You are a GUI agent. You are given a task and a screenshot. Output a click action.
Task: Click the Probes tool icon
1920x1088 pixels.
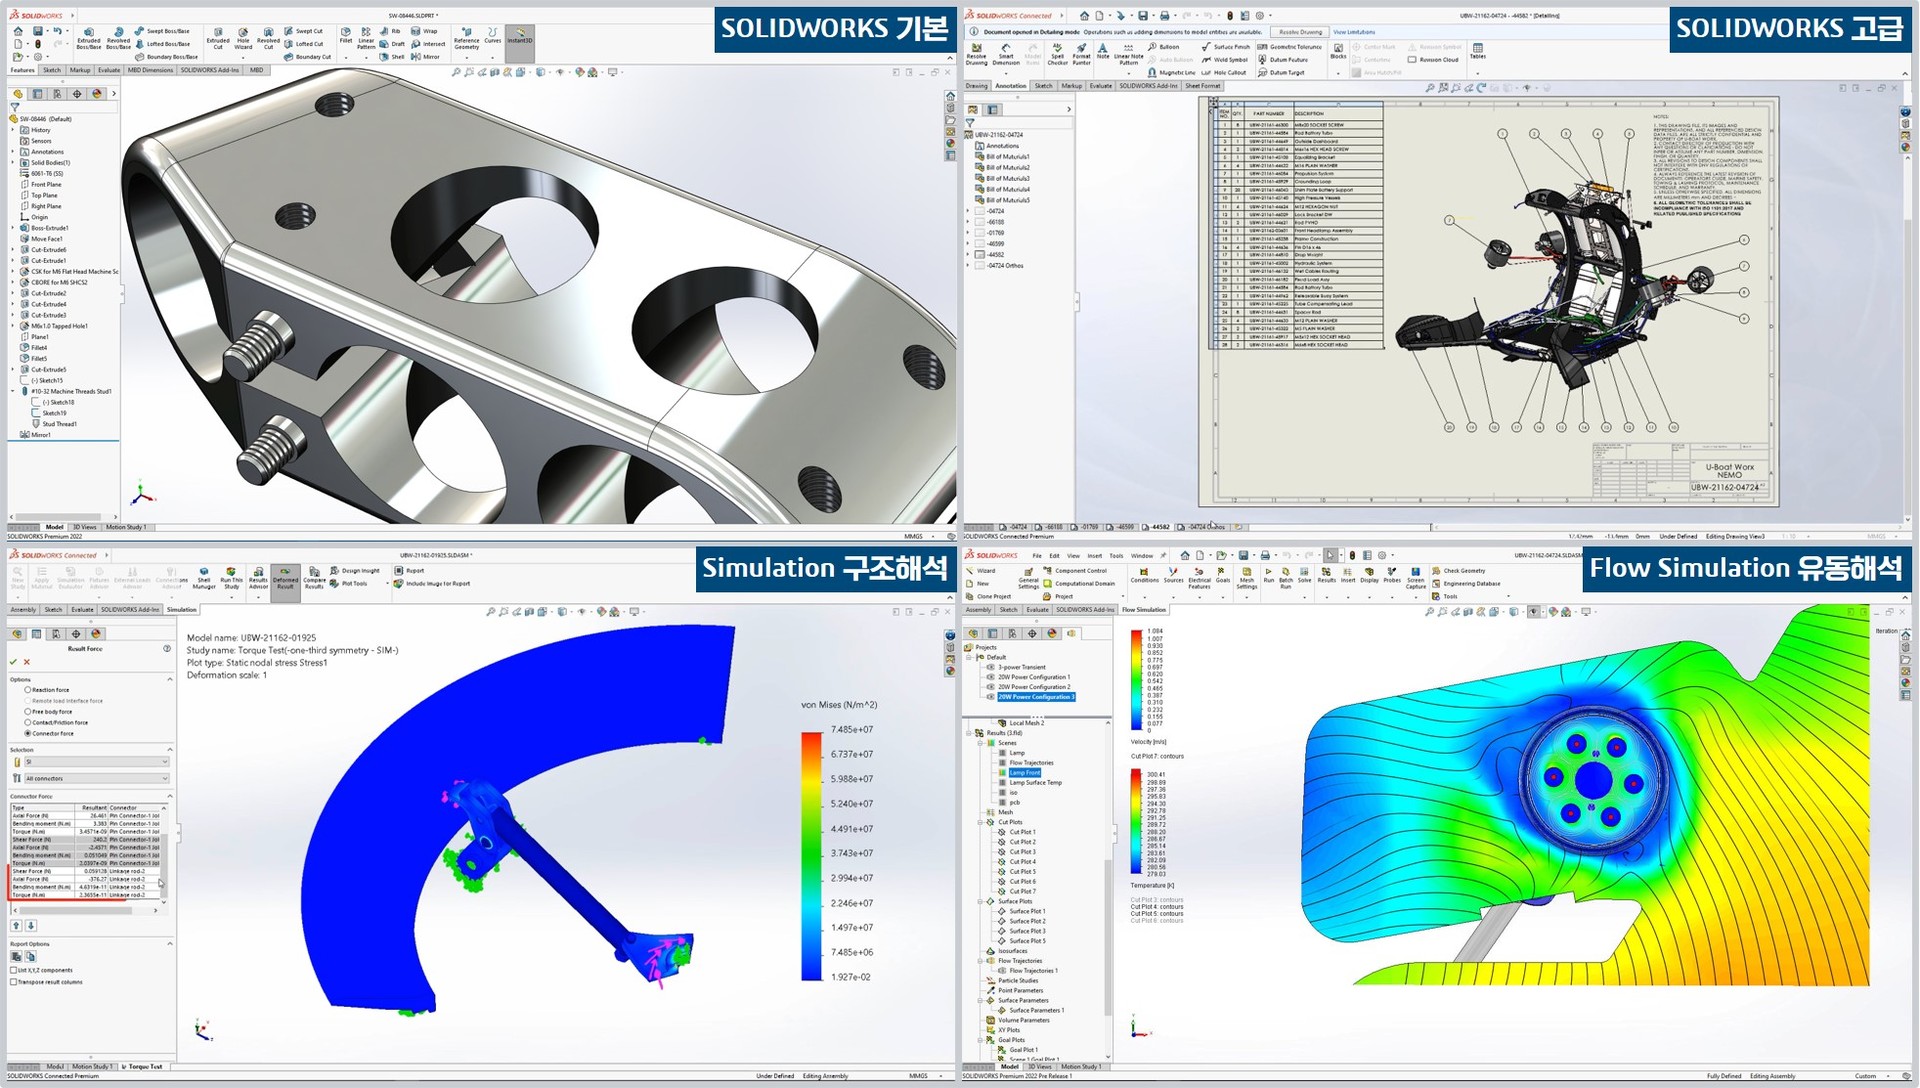[1392, 575]
